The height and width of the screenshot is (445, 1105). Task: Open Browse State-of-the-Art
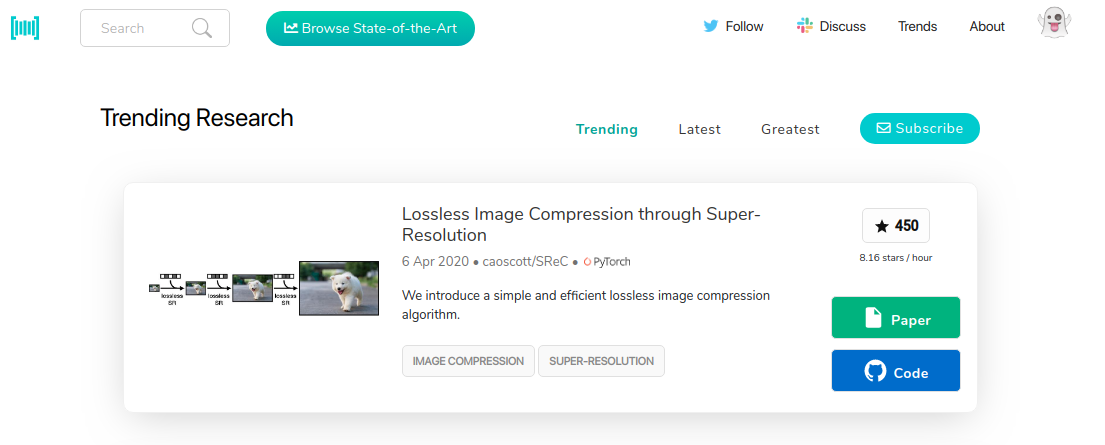[370, 28]
